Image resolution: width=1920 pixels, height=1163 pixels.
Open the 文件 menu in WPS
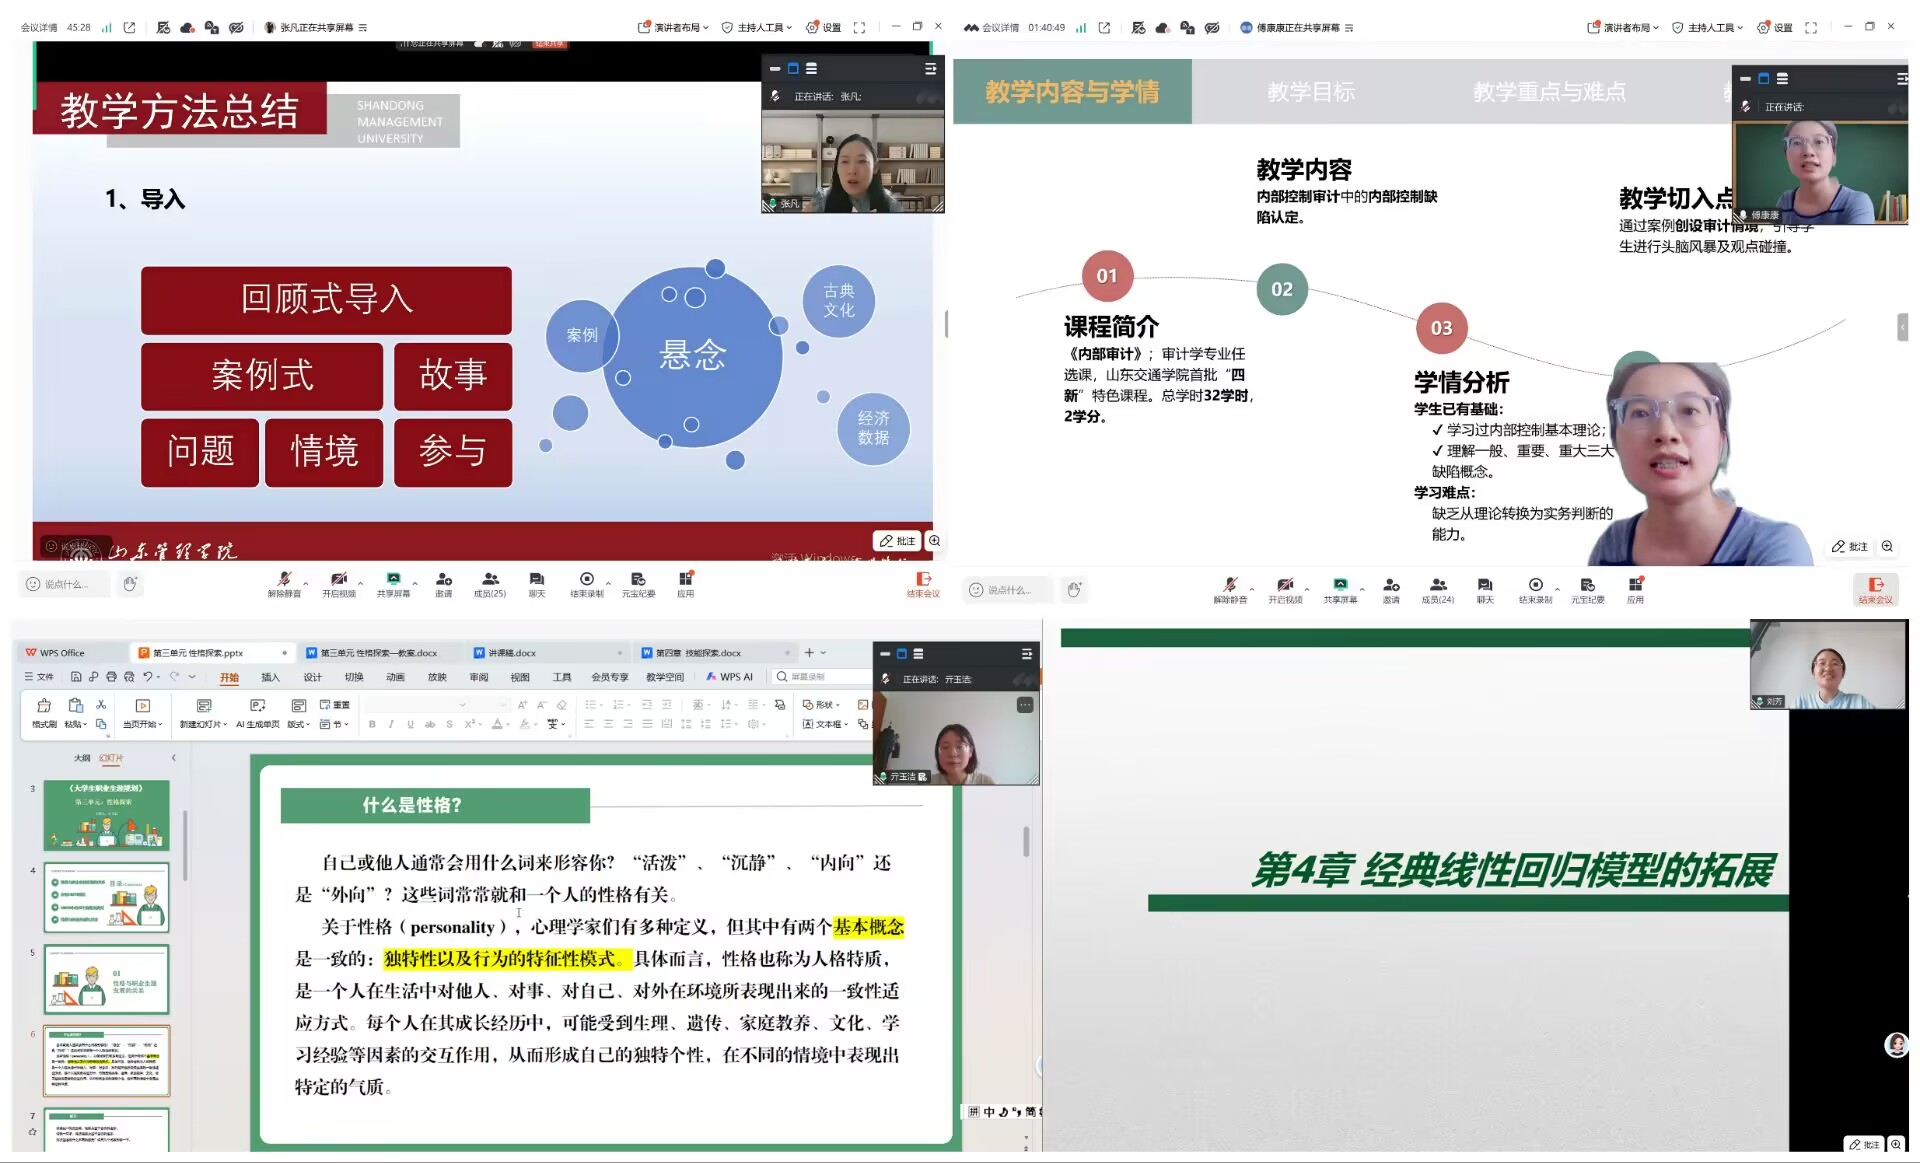pyautogui.click(x=40, y=677)
